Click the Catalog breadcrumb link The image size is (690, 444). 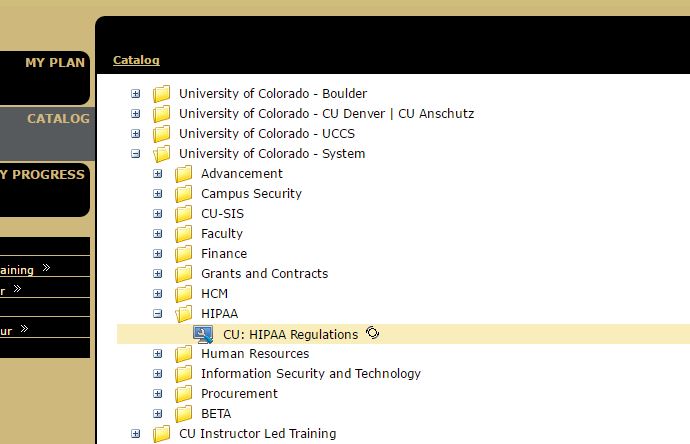point(136,60)
